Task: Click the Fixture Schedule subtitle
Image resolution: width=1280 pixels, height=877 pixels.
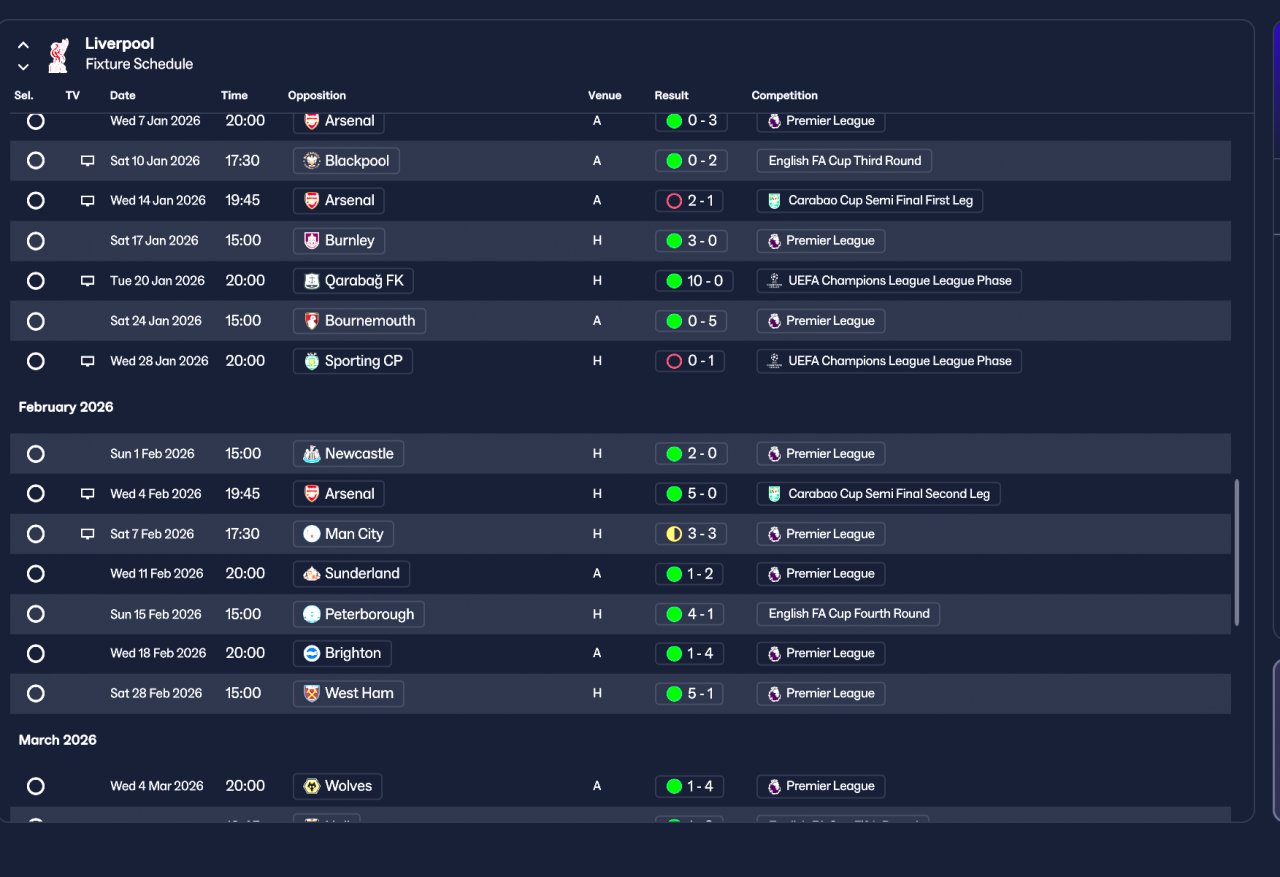Action: (139, 64)
